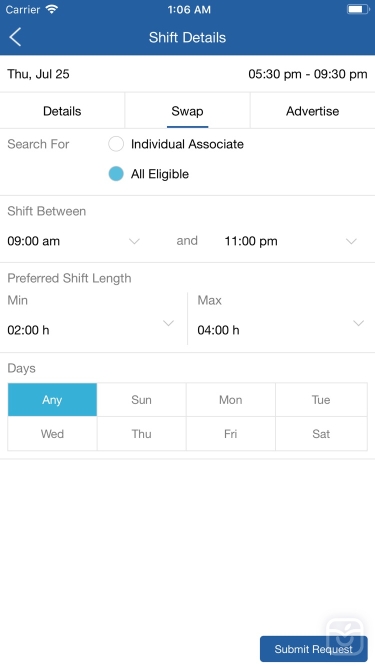Select Sun in the Days grid
The width and height of the screenshot is (375, 667).
point(142,399)
